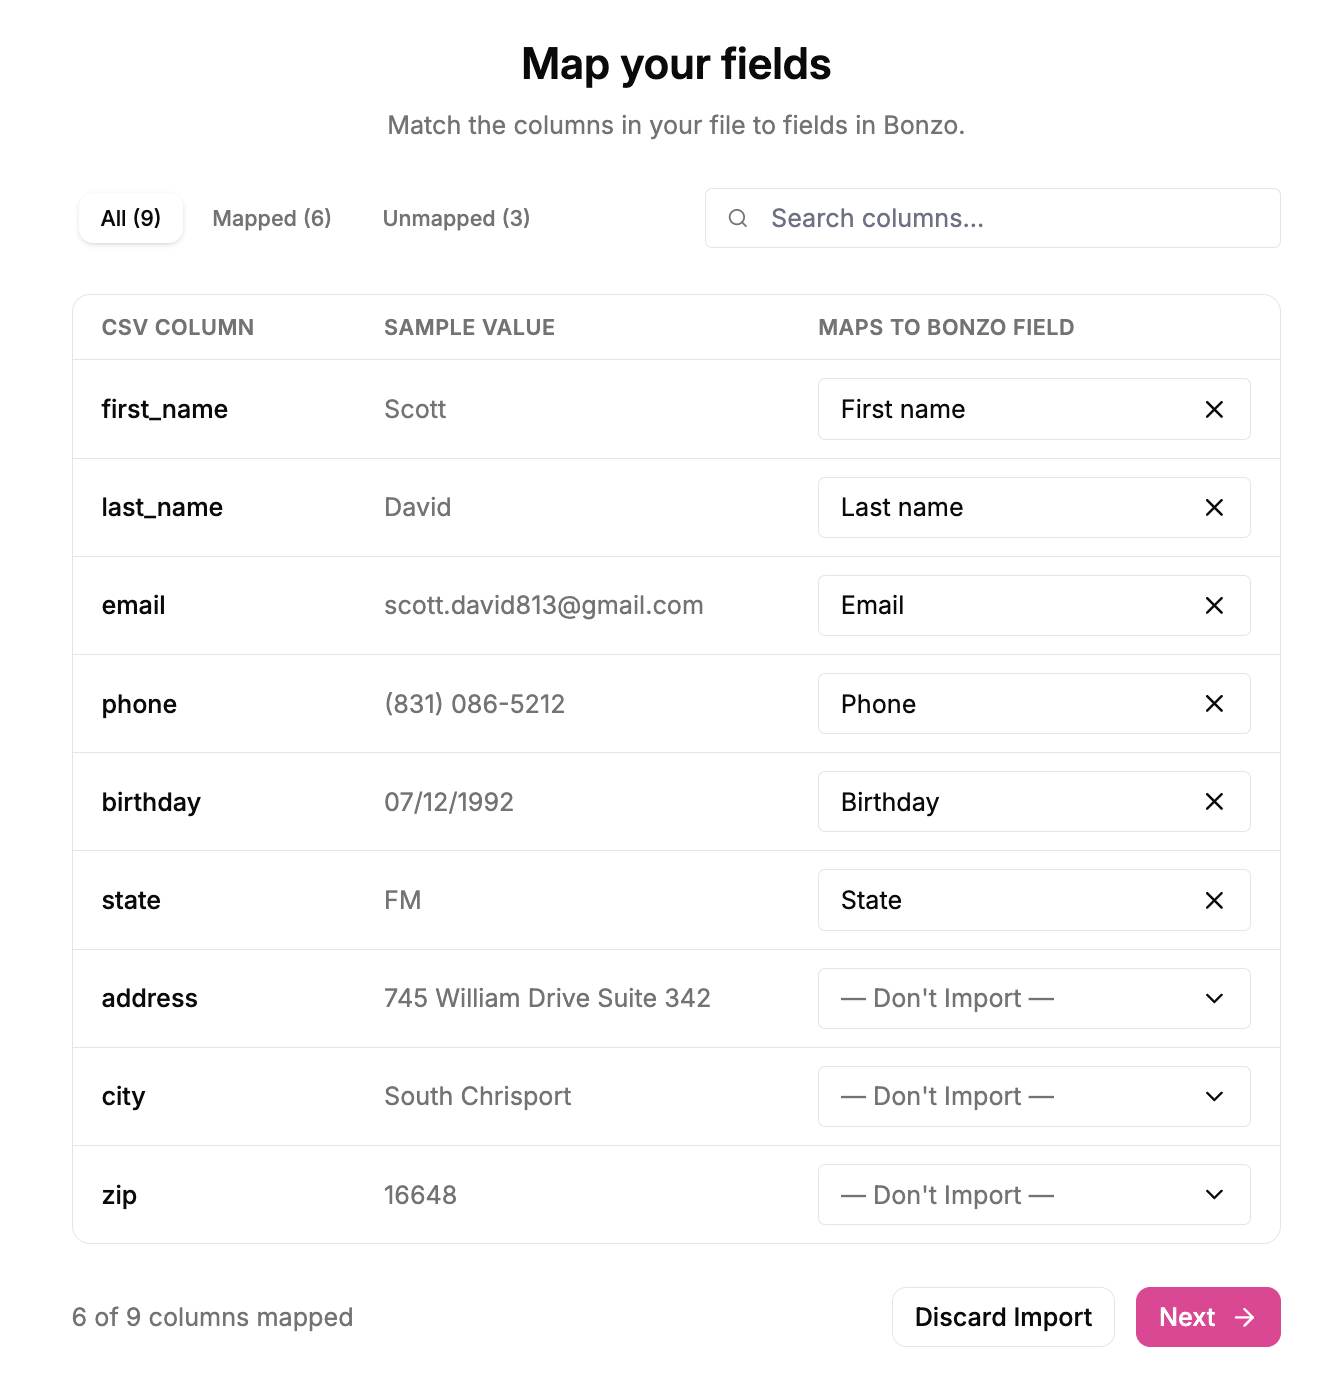Select the All (9) tab
This screenshot has height=1378, width=1344.
131,218
